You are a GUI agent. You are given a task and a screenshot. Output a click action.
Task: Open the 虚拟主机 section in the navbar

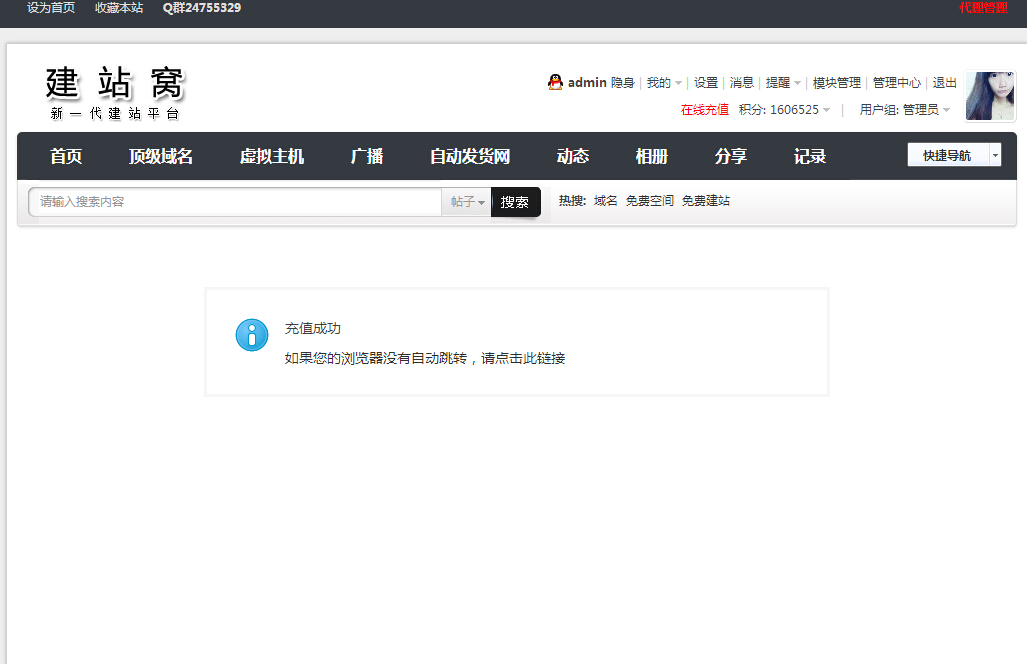pyautogui.click(x=272, y=156)
